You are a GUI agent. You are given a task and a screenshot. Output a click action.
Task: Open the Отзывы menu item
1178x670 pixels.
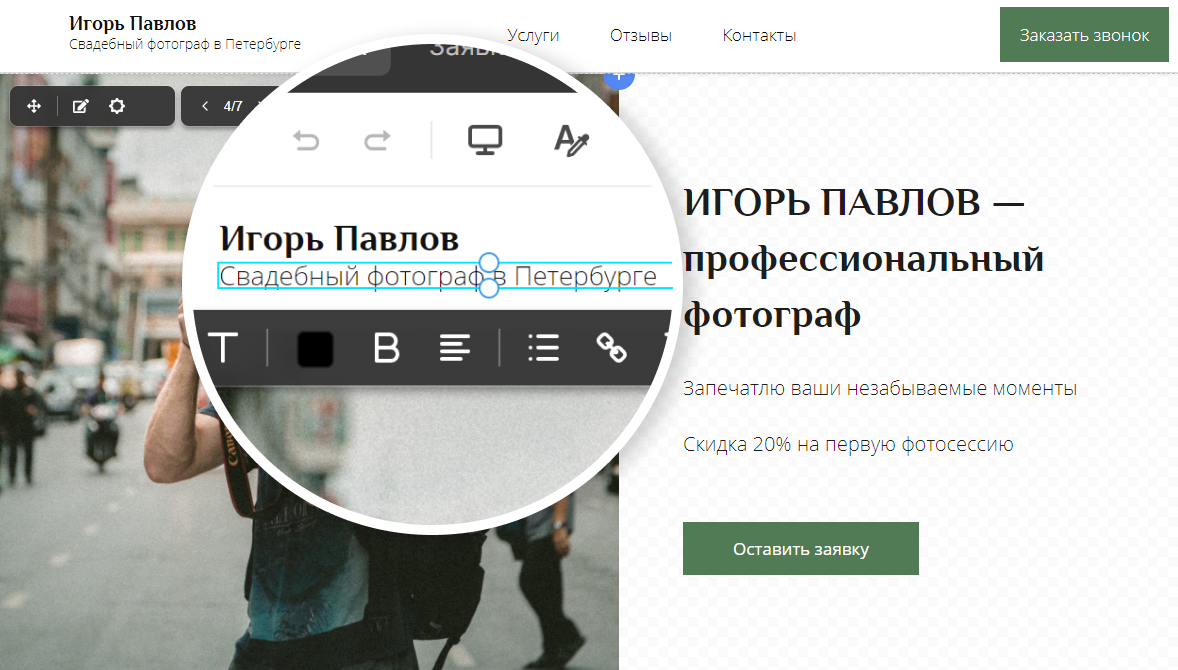coord(641,35)
